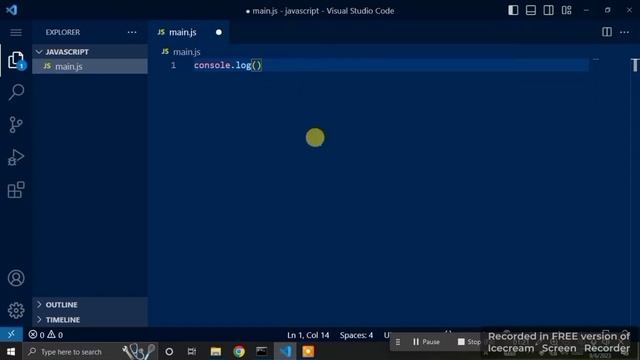640x360 pixels.
Task: Pause the screen recording
Action: tap(426, 342)
